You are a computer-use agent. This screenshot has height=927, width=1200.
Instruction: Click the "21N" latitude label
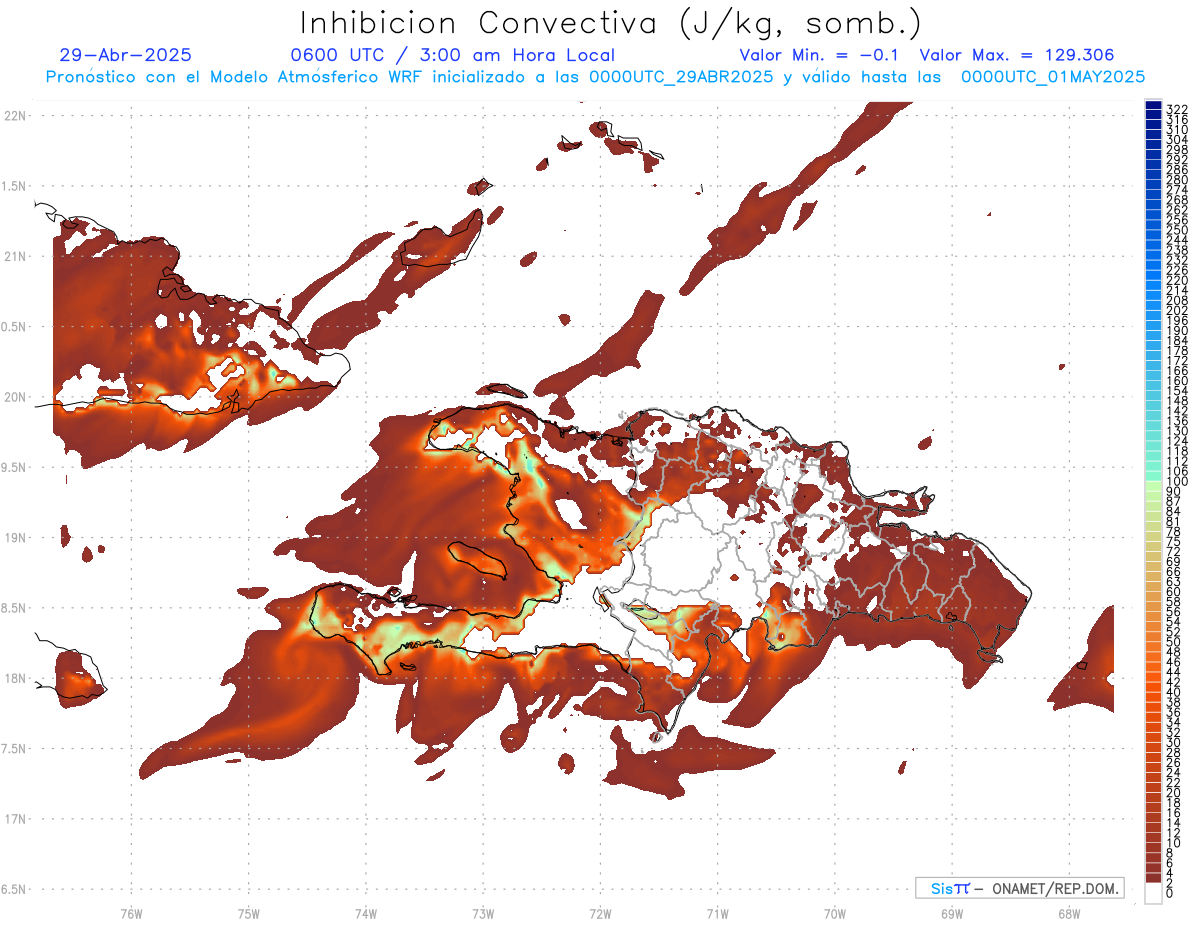[15, 256]
